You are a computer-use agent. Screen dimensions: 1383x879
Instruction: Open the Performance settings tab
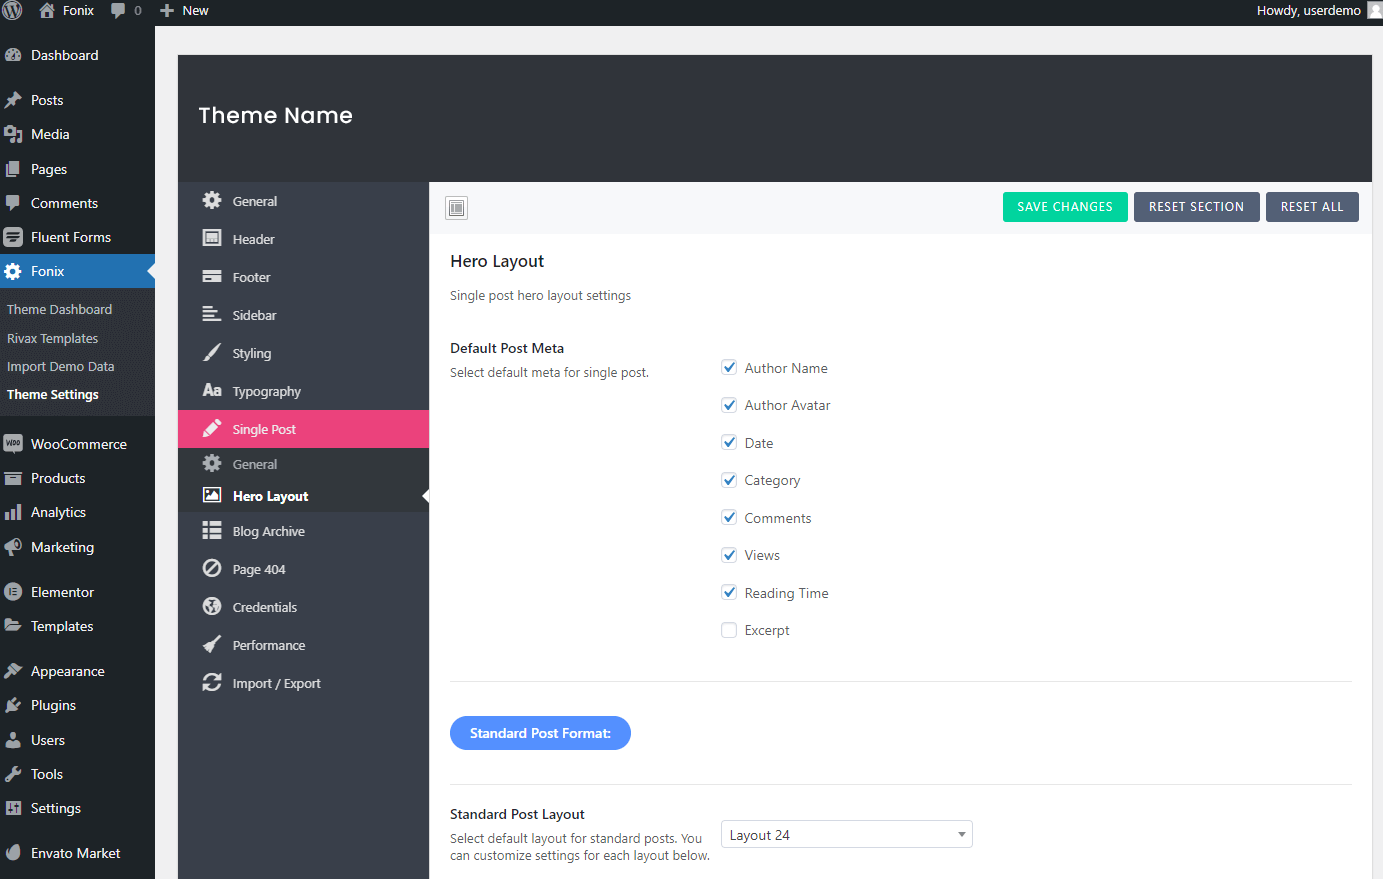268,645
